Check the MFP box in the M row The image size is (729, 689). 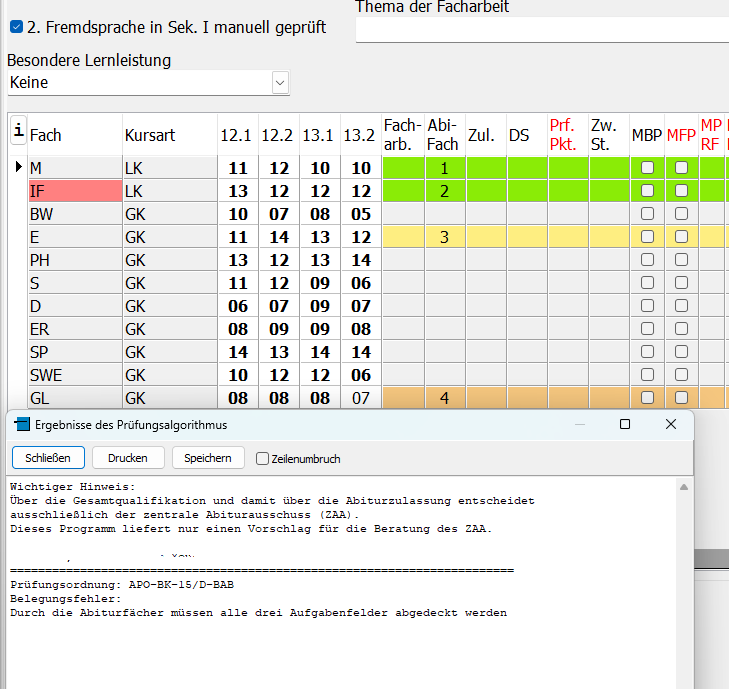coord(681,167)
